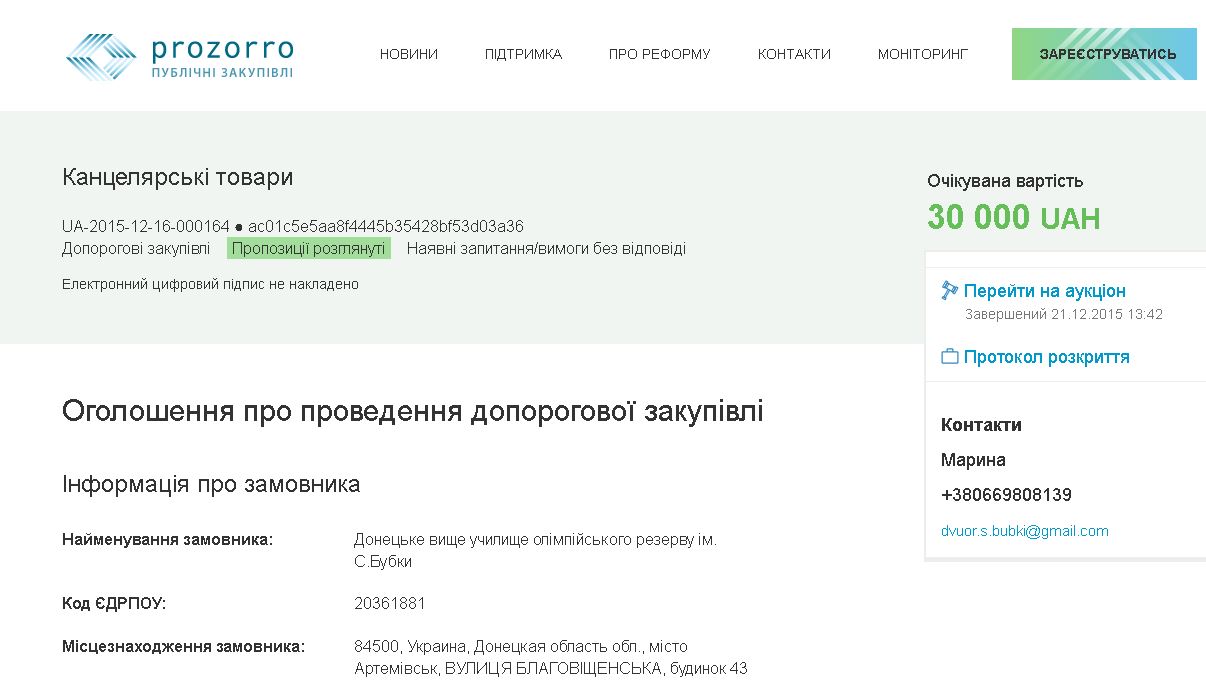Click the briefcase icon beside Протокол розкриття
1206x699 pixels.
click(950, 357)
